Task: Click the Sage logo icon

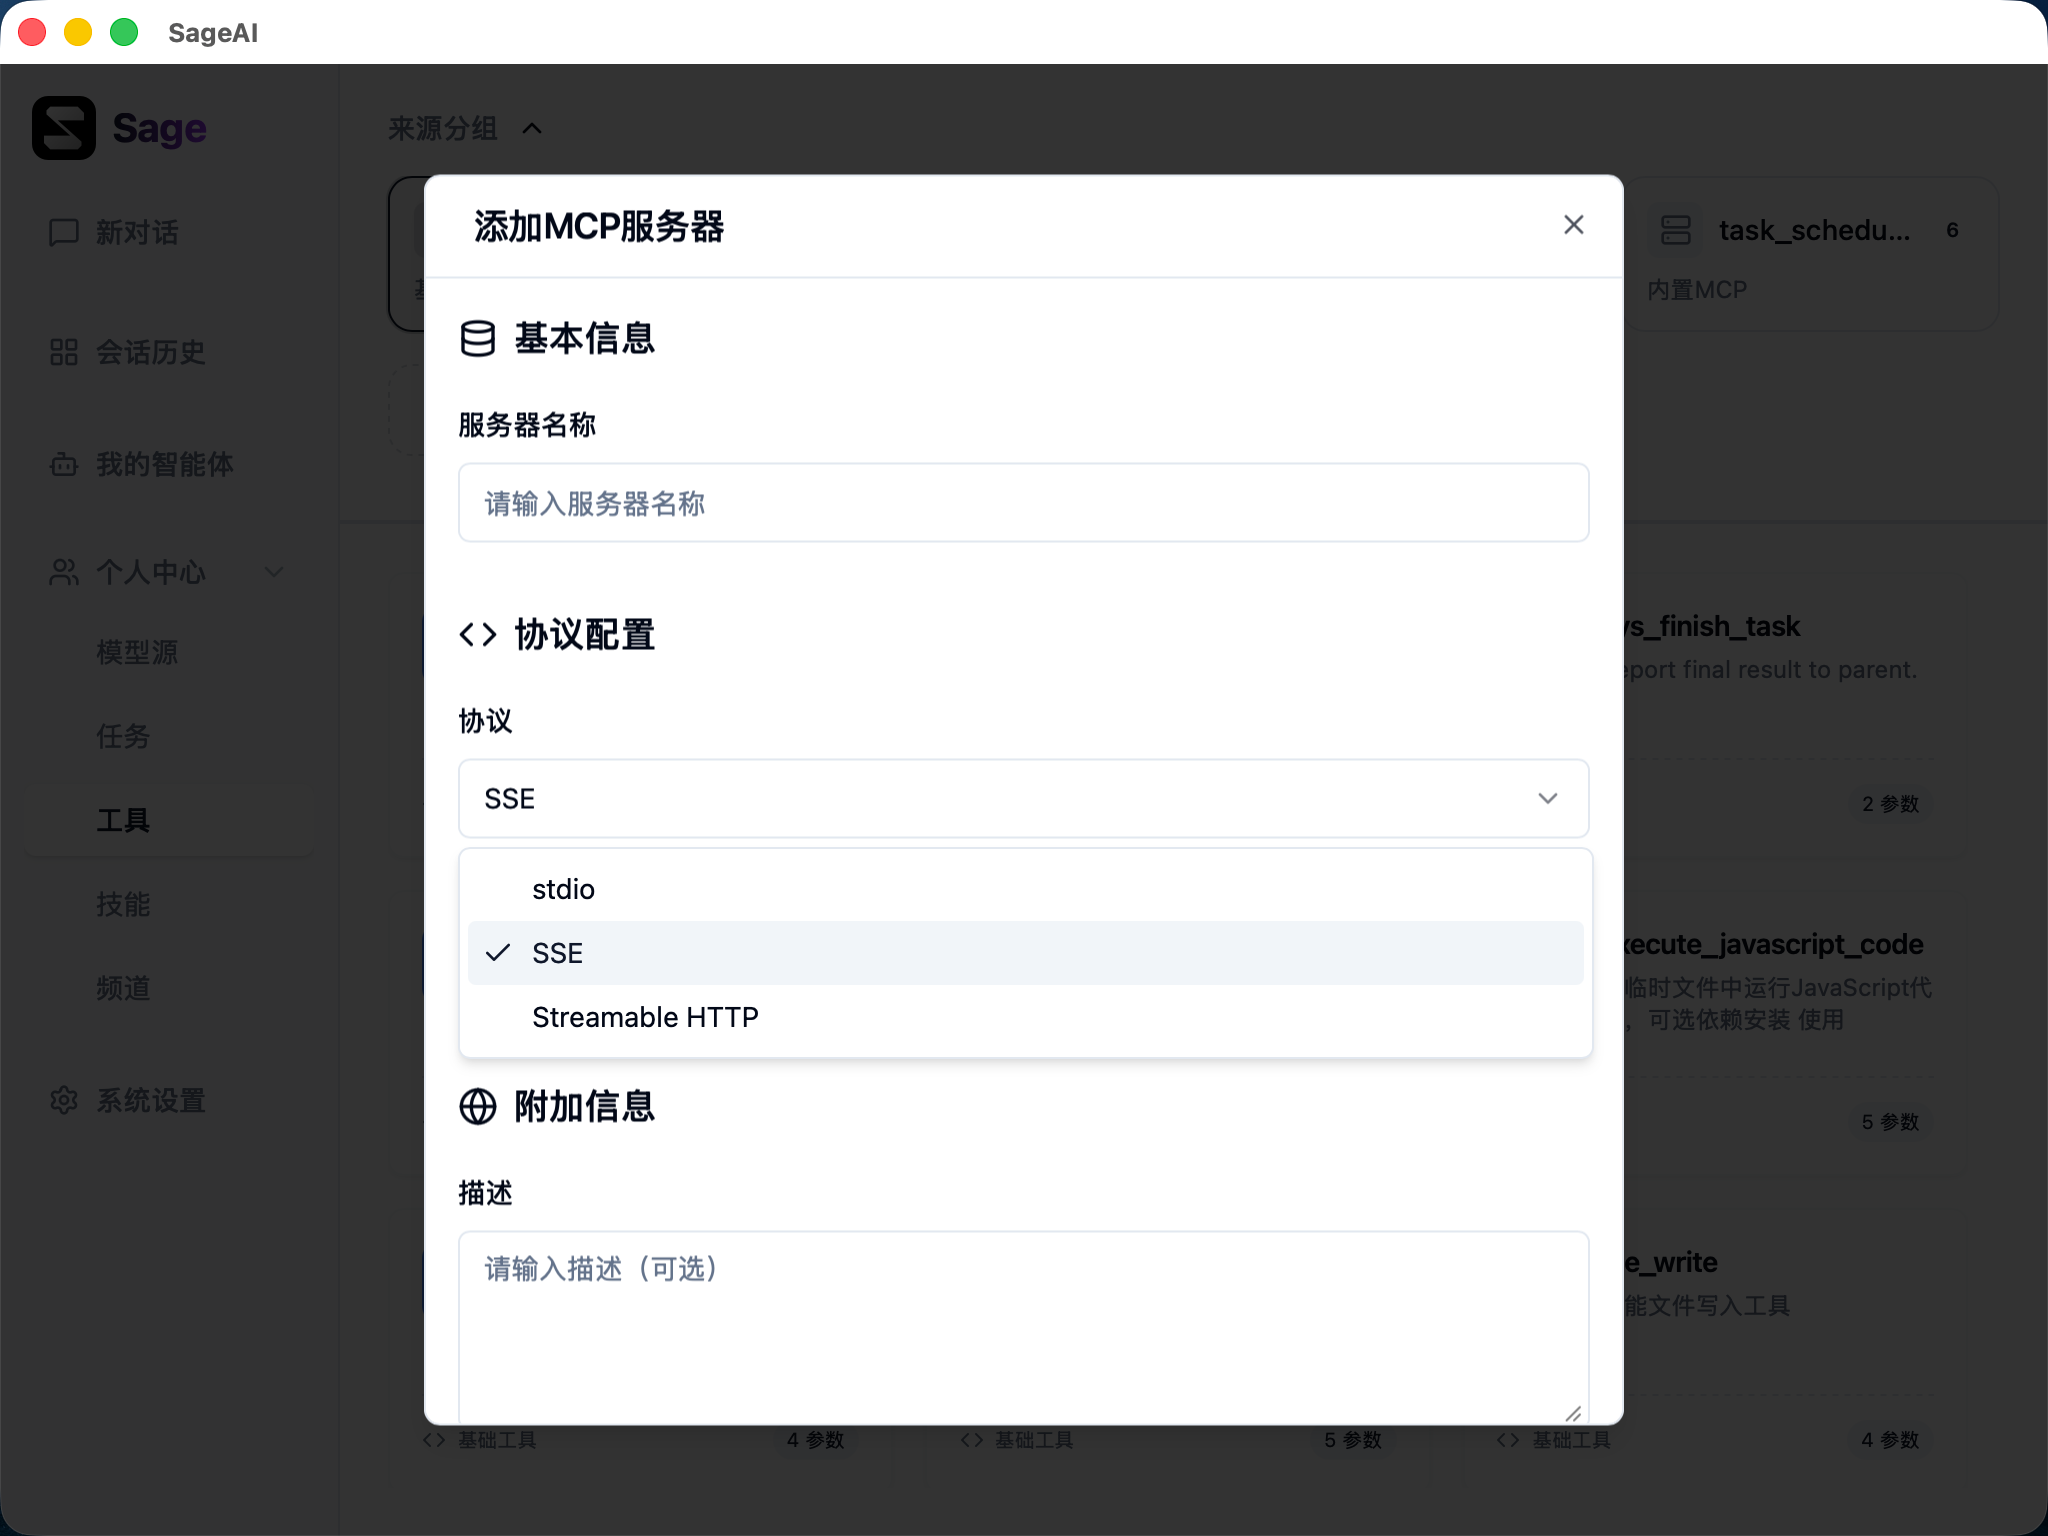Action: pos(64,128)
